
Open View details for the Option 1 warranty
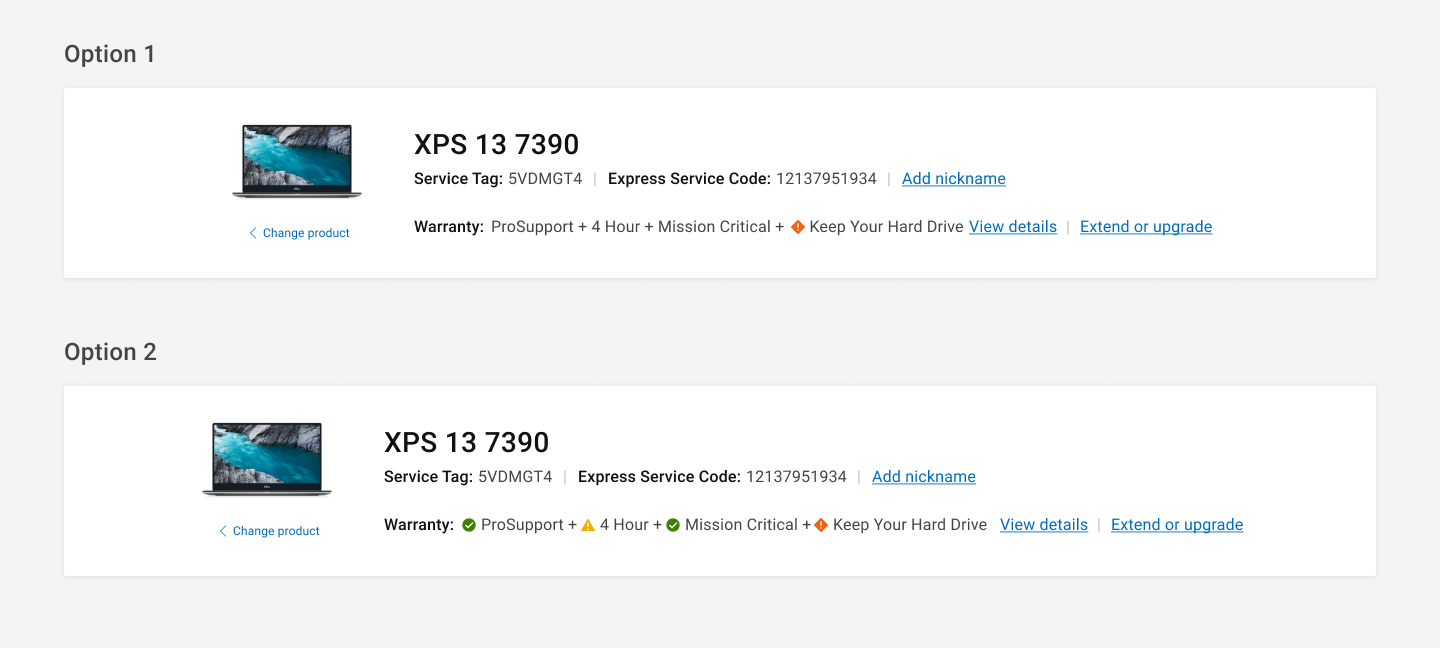tap(1013, 227)
